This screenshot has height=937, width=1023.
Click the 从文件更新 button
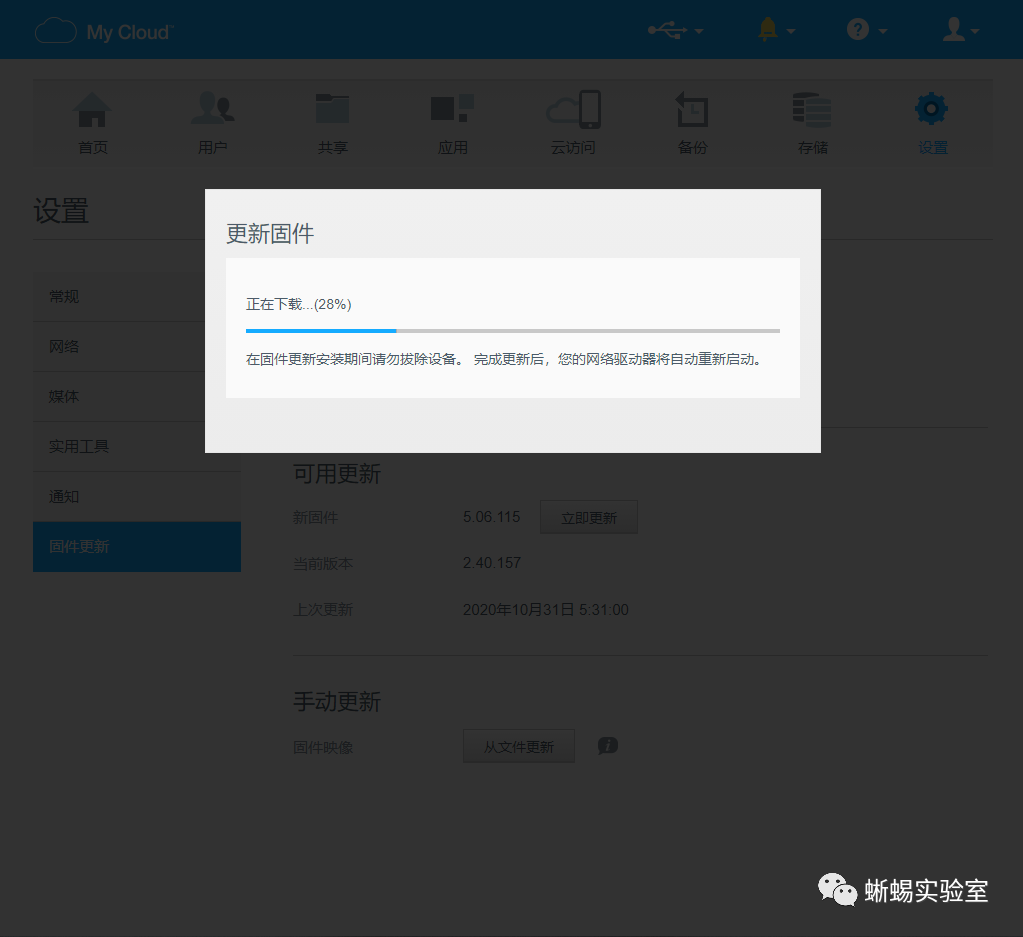pyautogui.click(x=519, y=746)
